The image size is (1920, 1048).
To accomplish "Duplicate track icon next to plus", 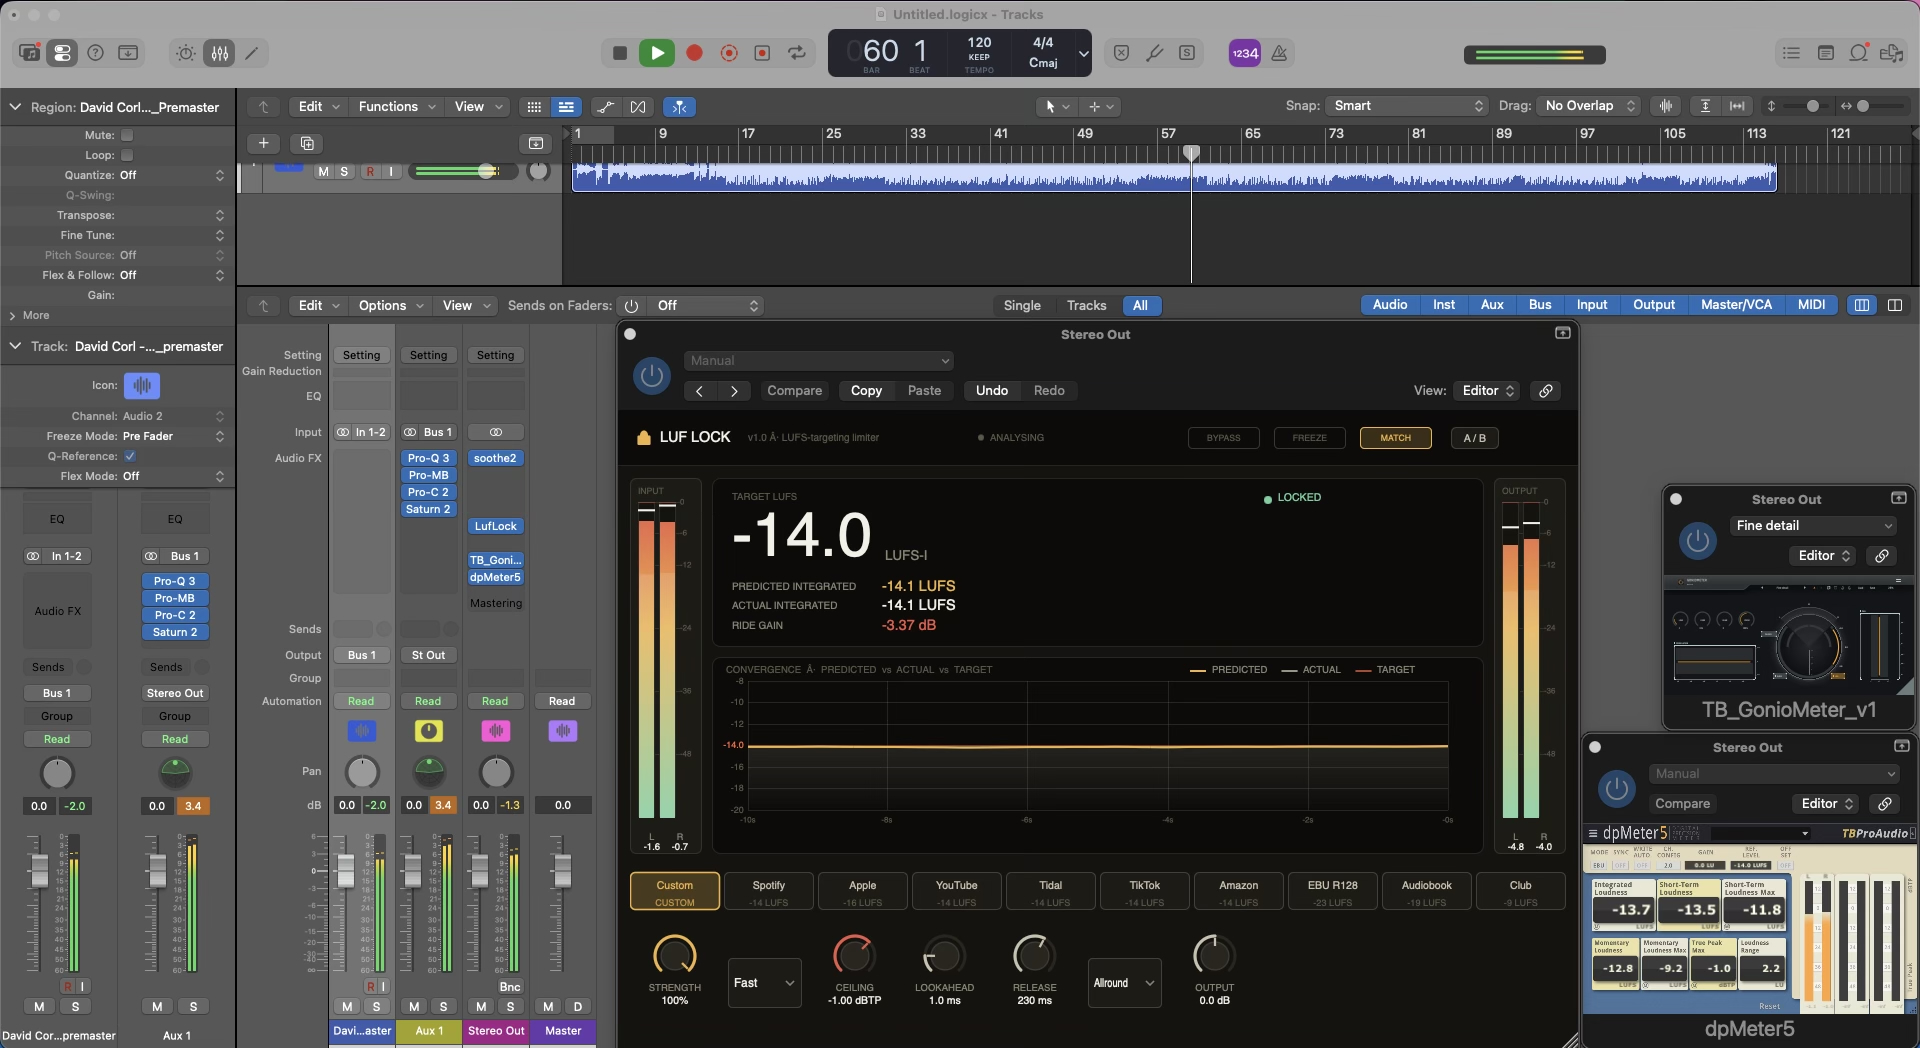I will (x=307, y=143).
